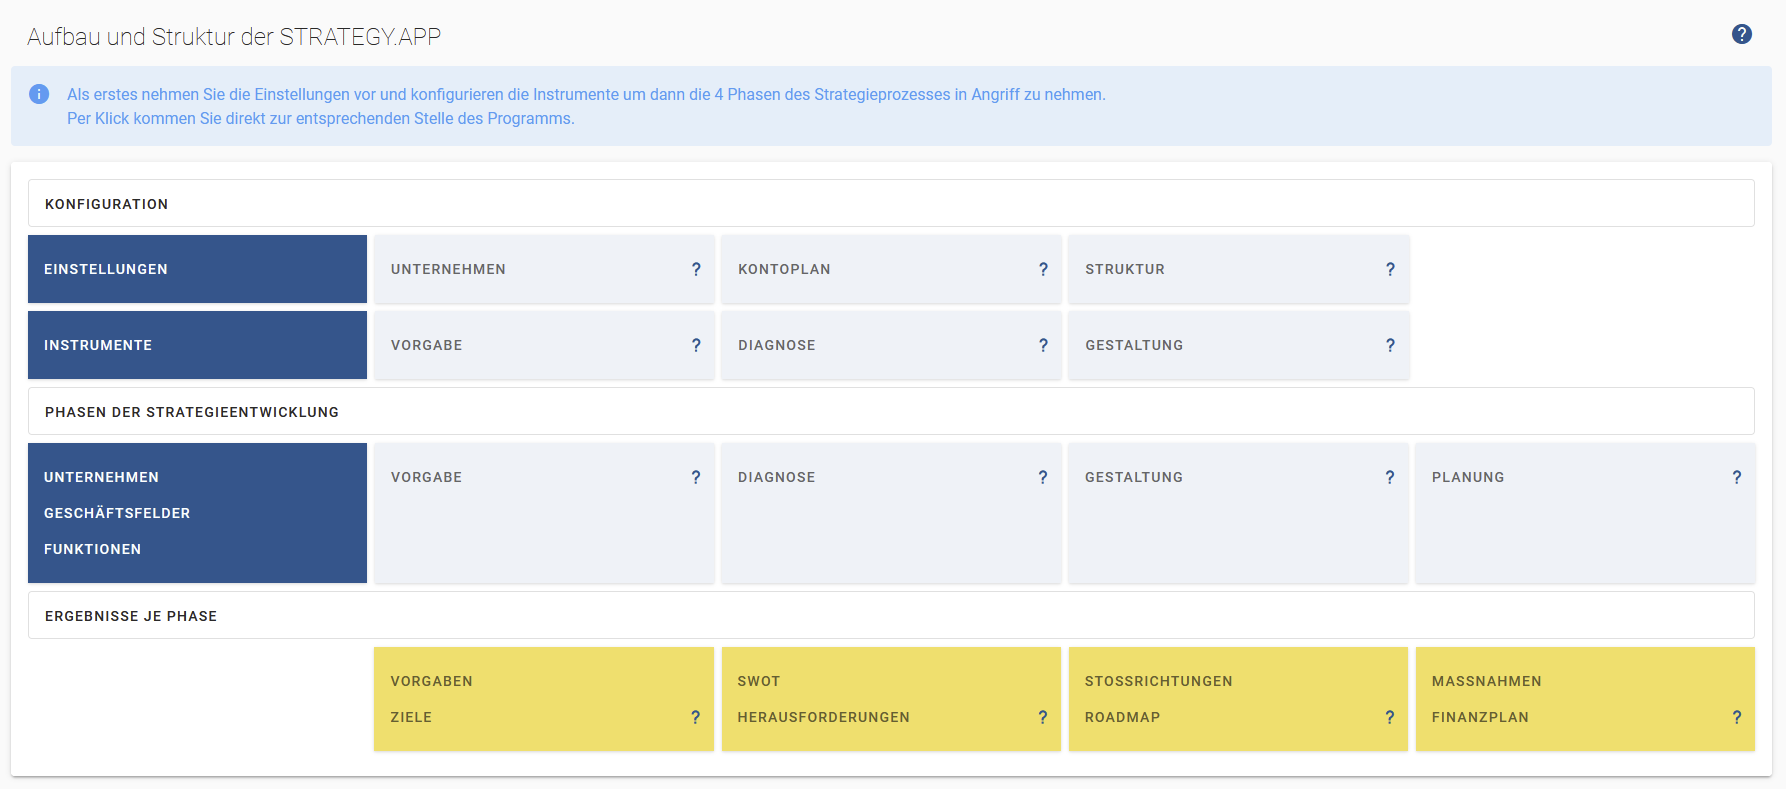Open Gestaltung in the Instrumente row

[x=1238, y=345]
